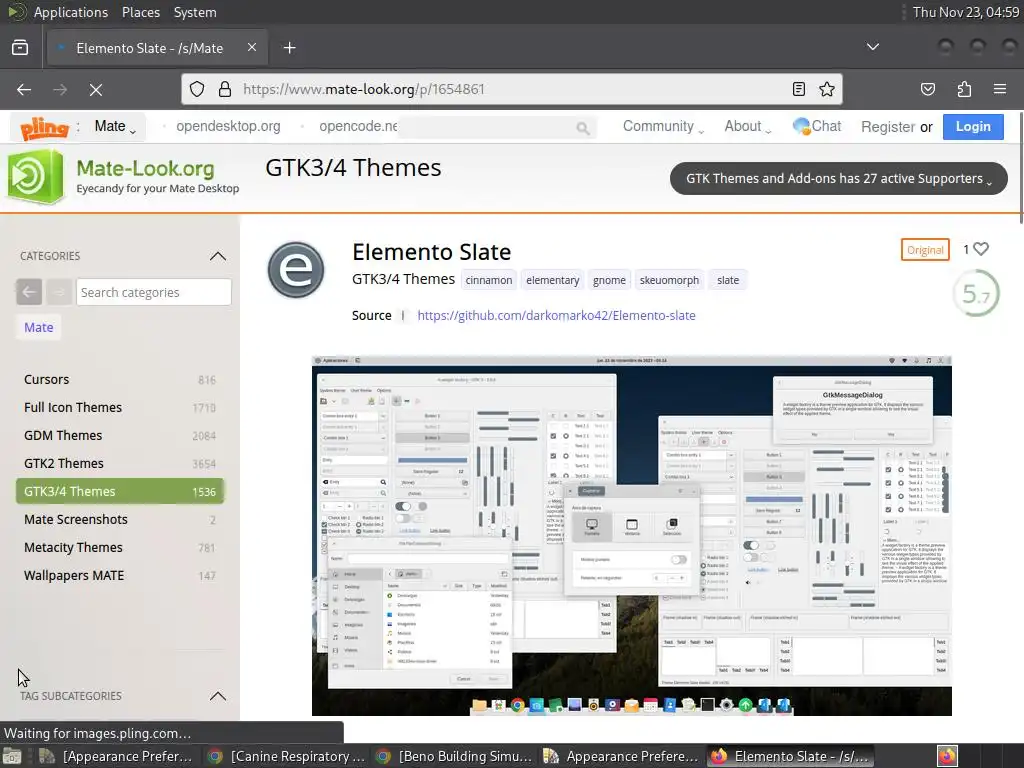This screenshot has height=768, width=1024.
Task: Click the Firefox icon in bottom-right tray
Action: point(947,756)
